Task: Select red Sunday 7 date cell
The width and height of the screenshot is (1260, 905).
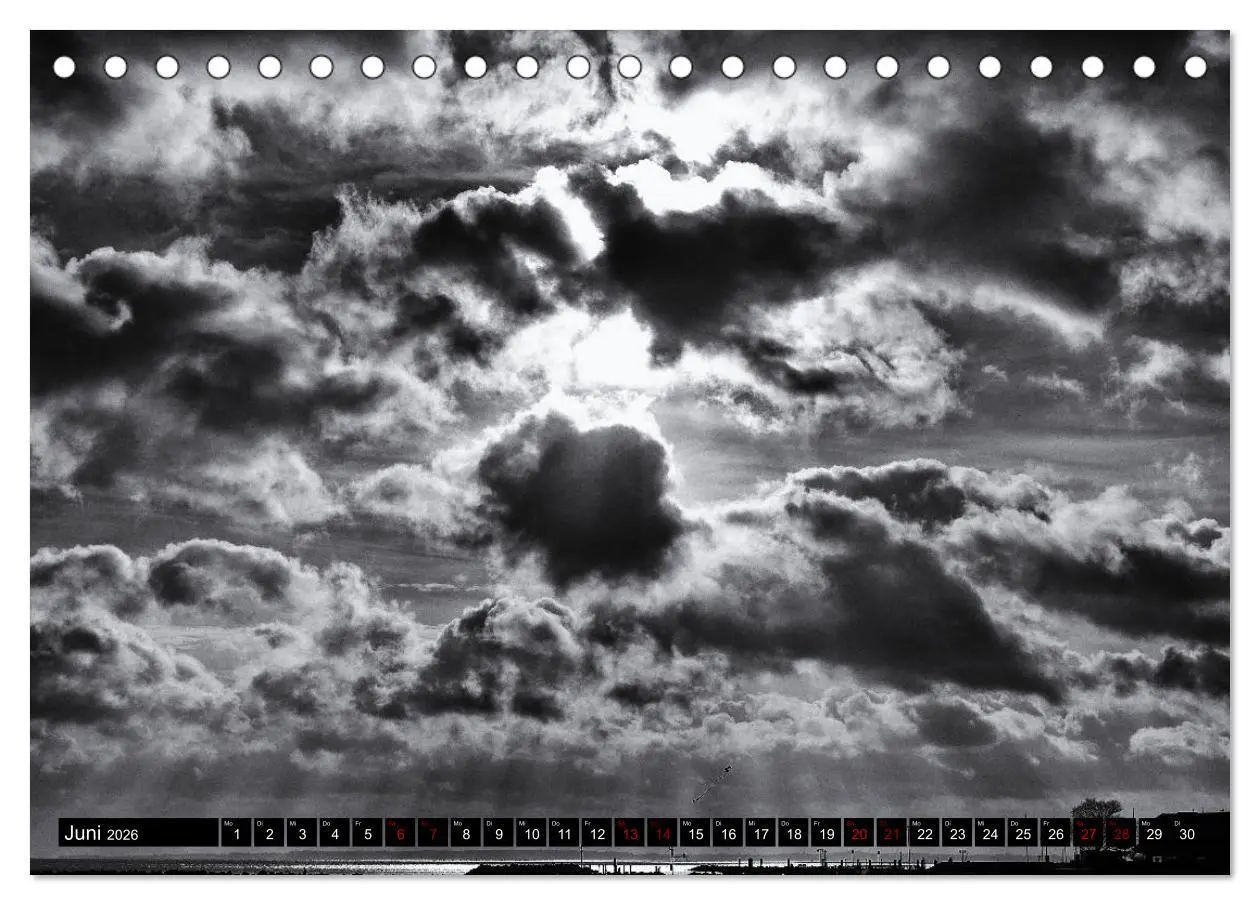Action: [x=433, y=833]
